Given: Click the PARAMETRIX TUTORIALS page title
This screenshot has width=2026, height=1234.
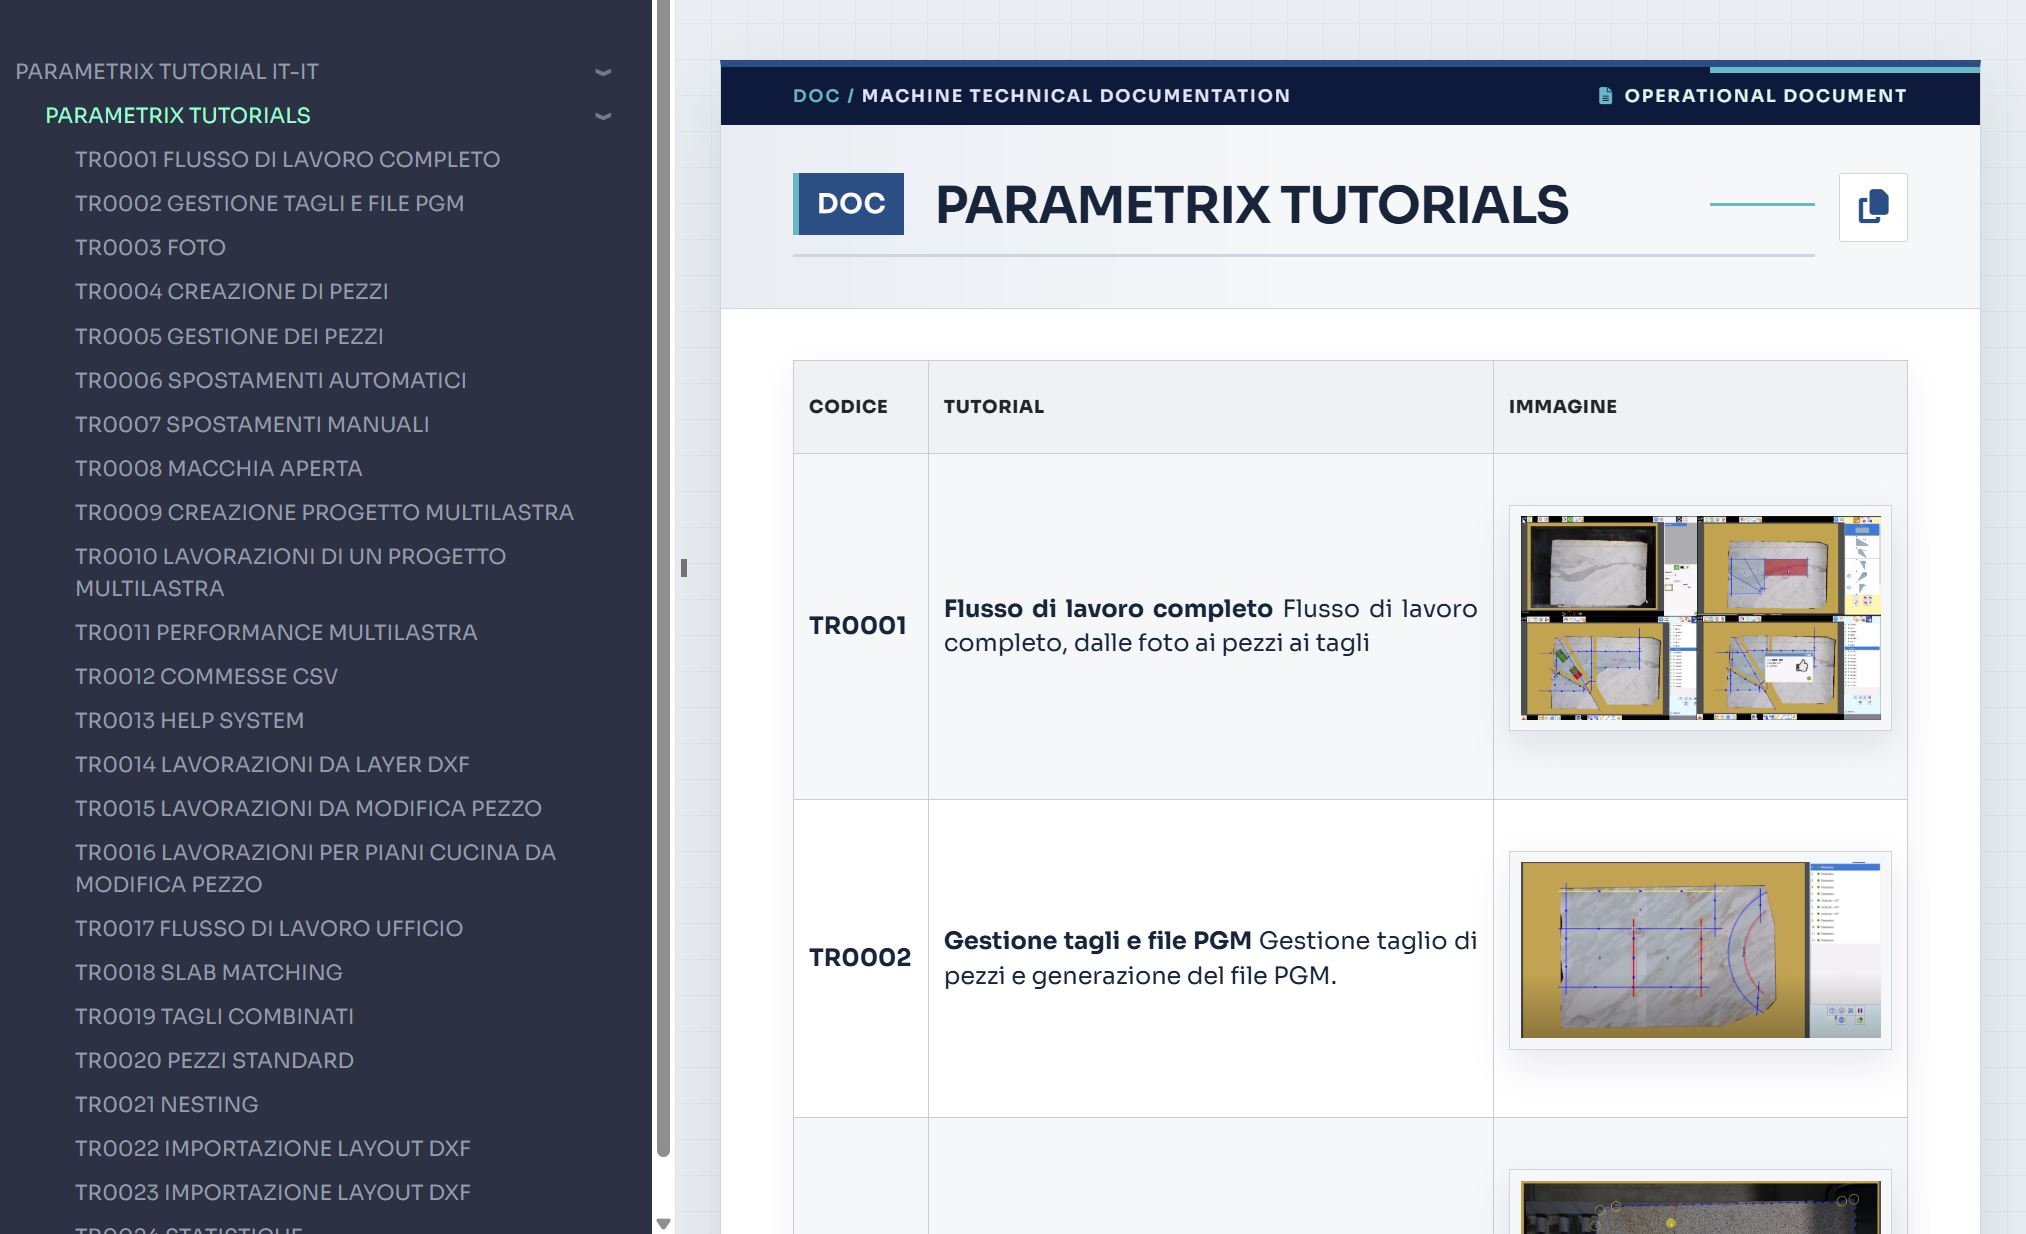Looking at the screenshot, I should point(1252,205).
